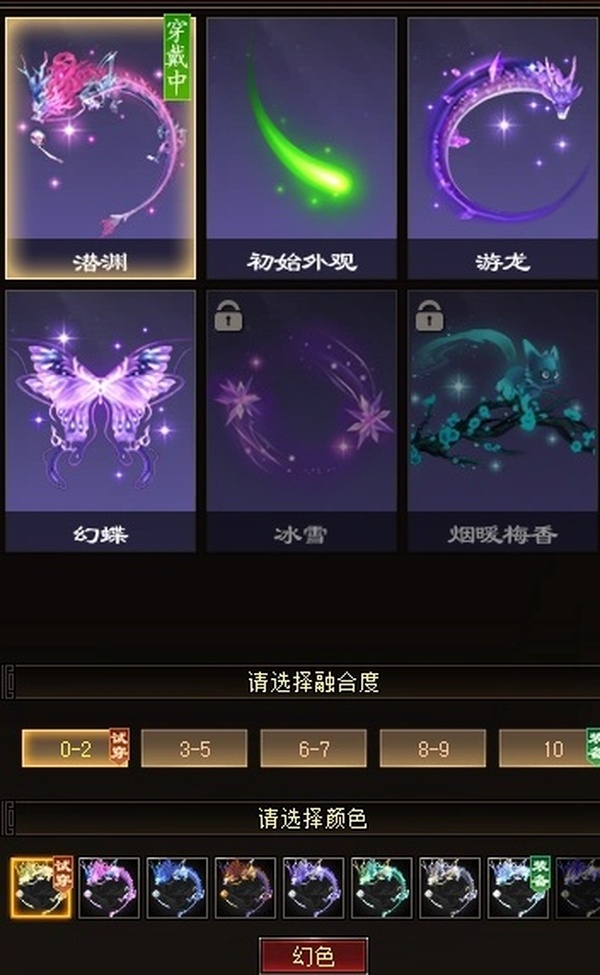Pick the pink dragon color variant
The width and height of the screenshot is (600, 975).
[x=109, y=888]
